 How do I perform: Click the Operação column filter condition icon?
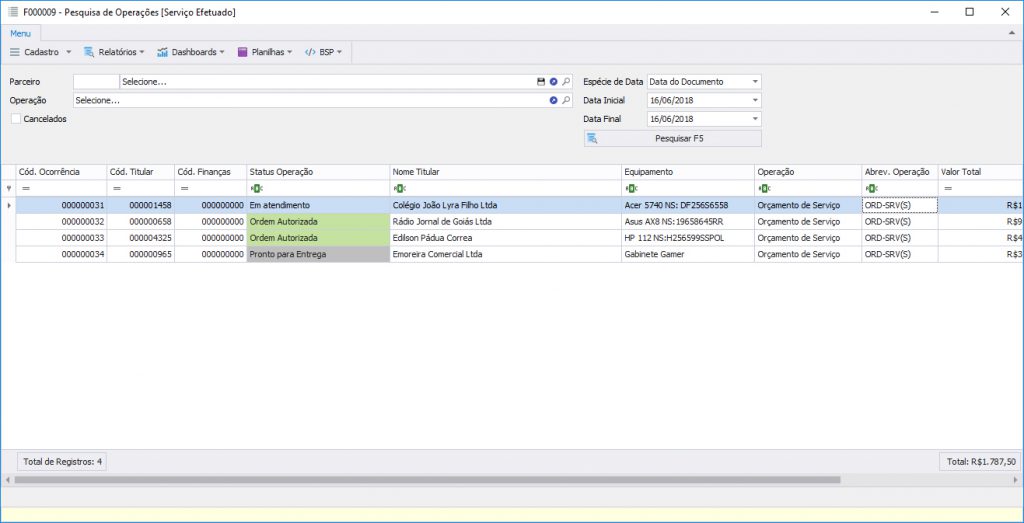(764, 189)
